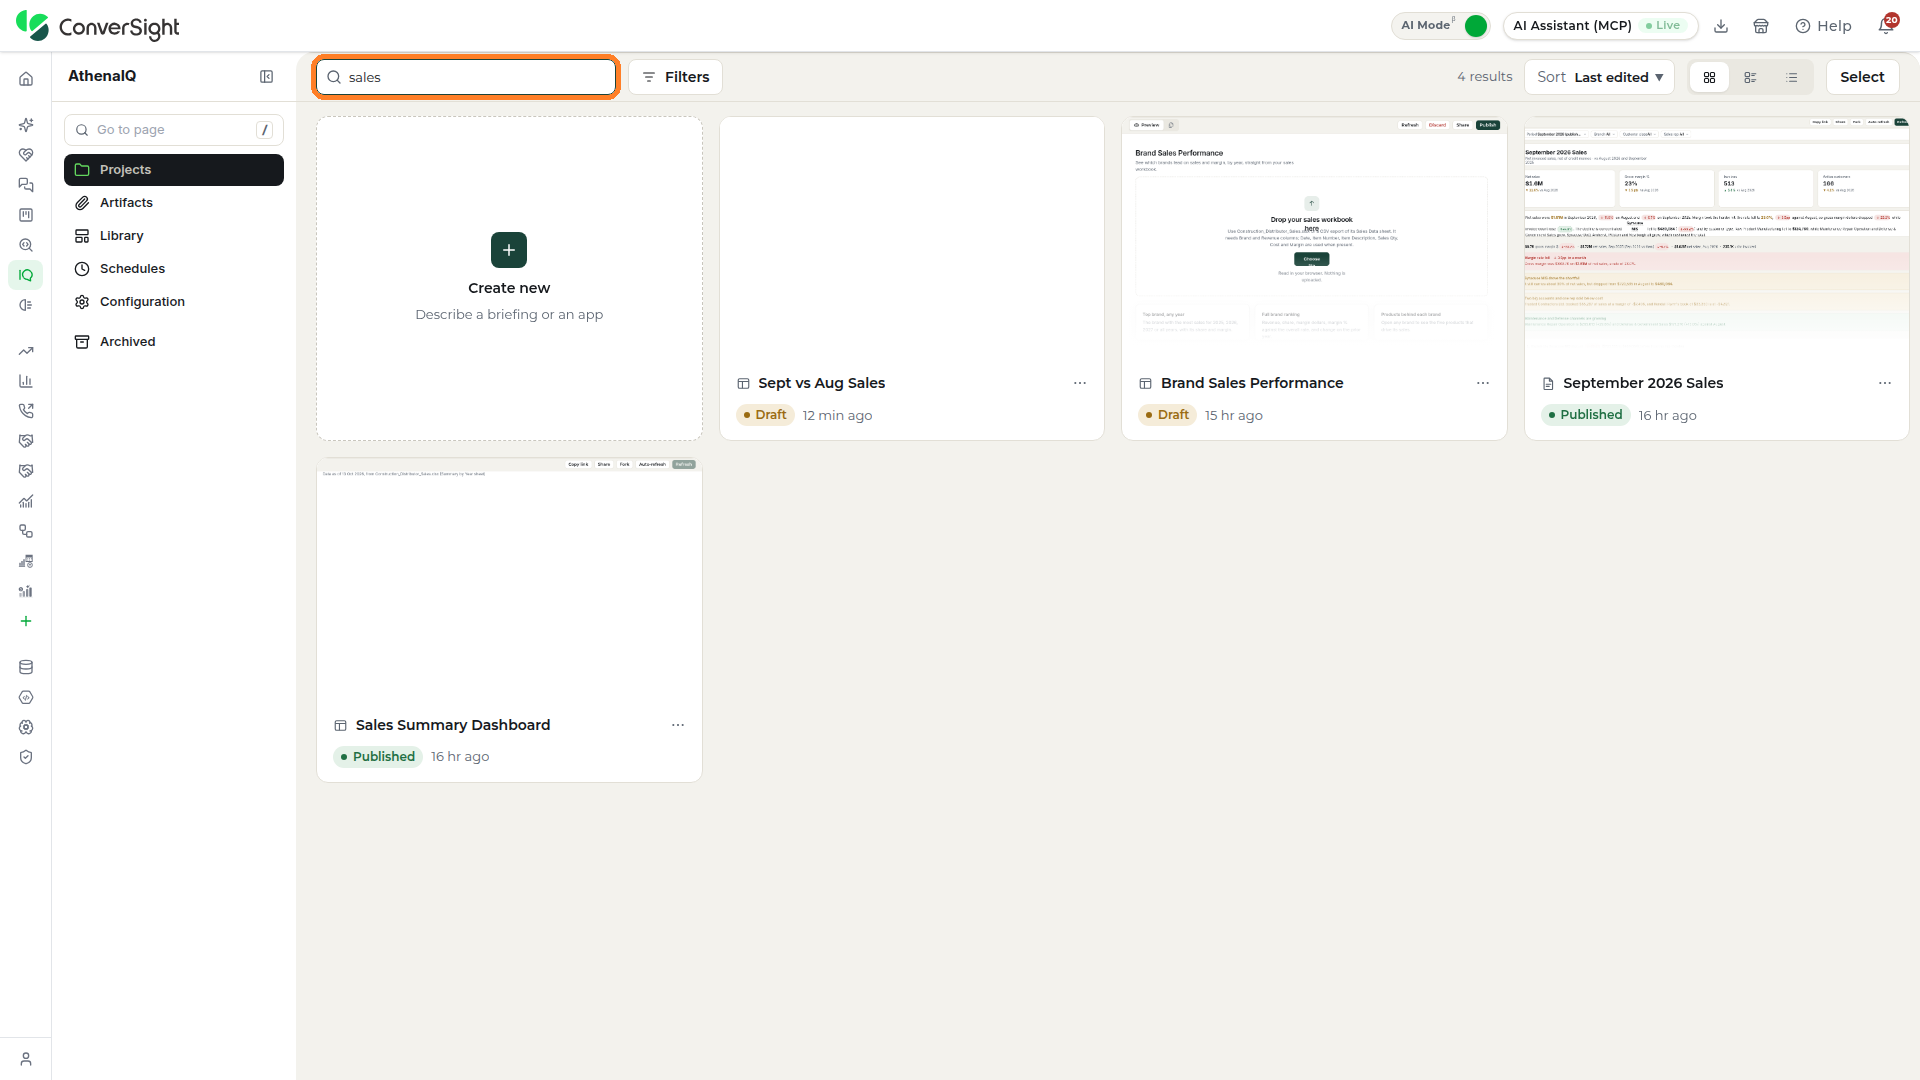Open Artifacts in sidebar

174,203
